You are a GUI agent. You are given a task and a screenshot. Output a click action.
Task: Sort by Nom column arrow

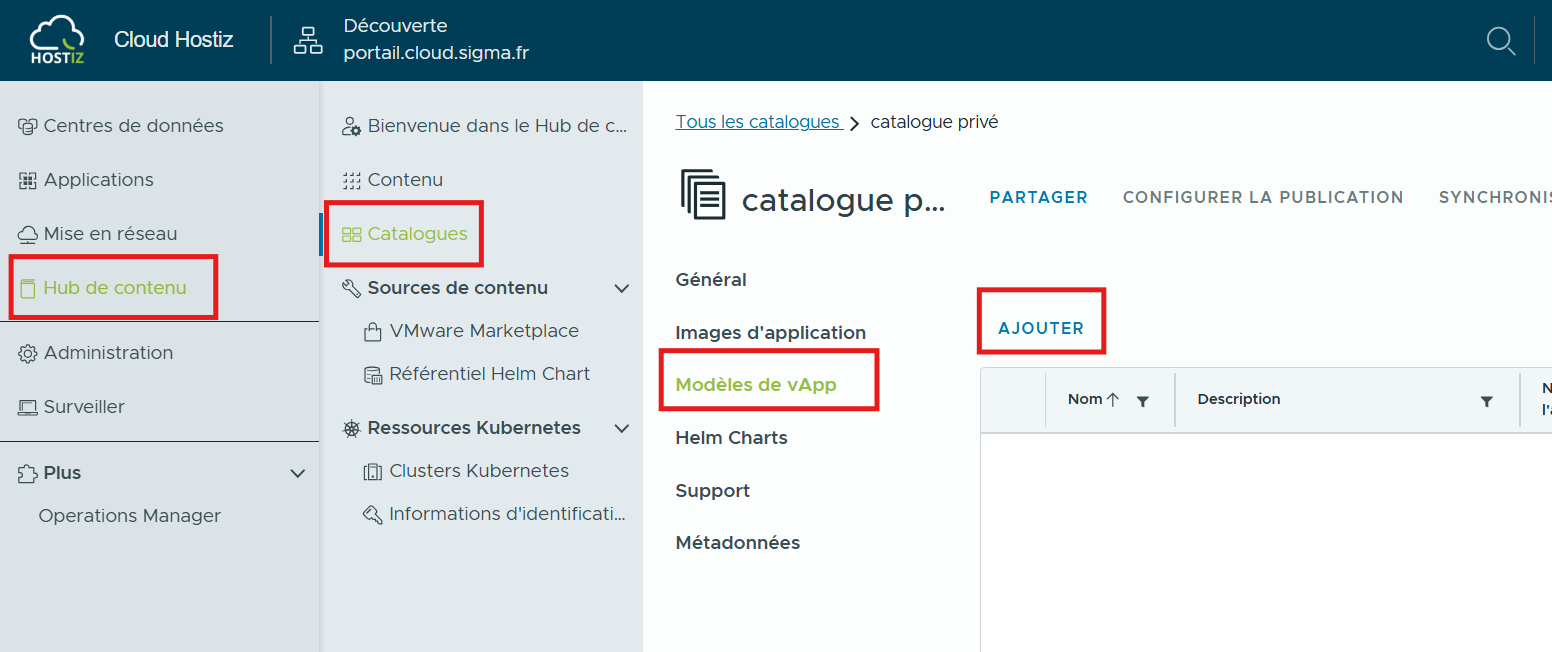(1112, 400)
